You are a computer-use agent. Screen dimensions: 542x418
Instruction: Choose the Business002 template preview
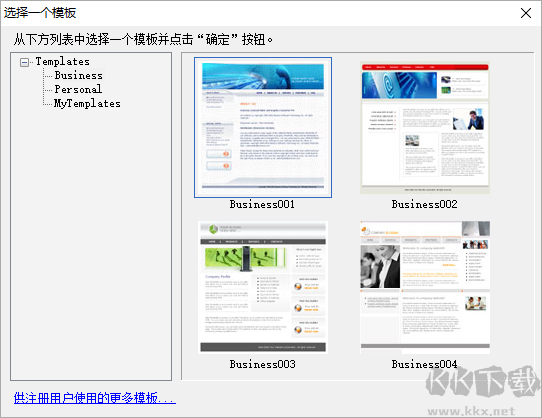point(425,127)
